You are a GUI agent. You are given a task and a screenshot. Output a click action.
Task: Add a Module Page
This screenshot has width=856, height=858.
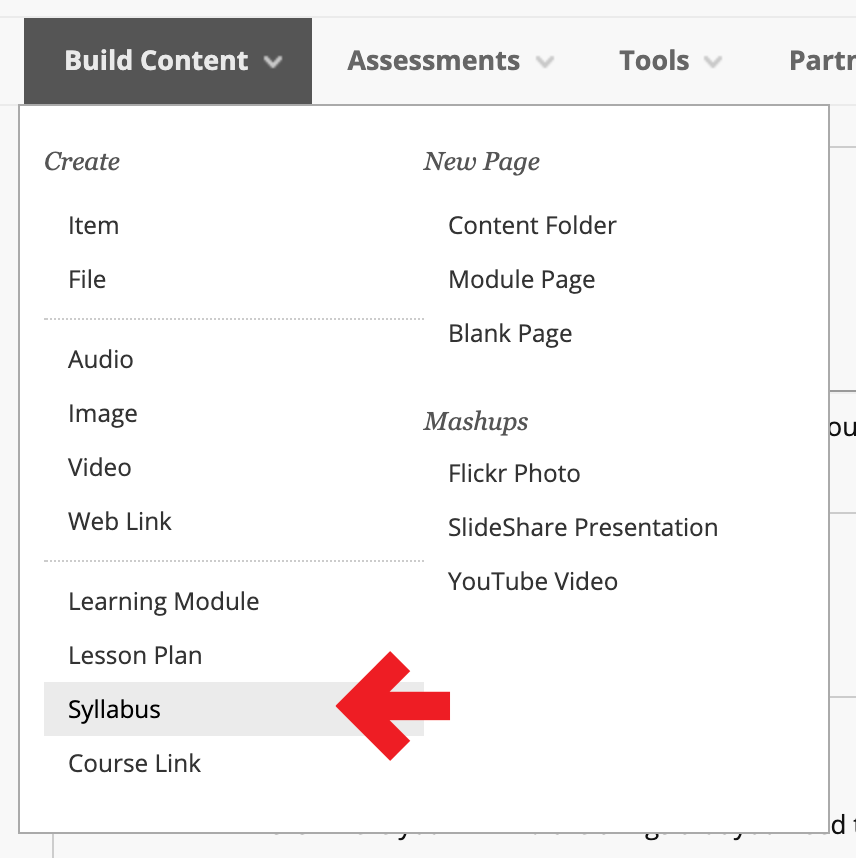pos(521,280)
